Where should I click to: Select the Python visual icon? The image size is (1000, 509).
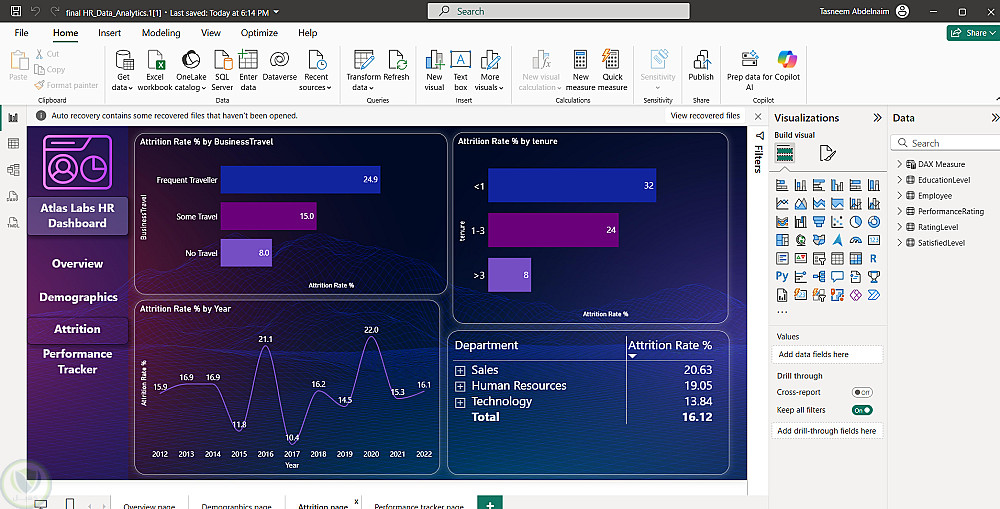(x=782, y=276)
